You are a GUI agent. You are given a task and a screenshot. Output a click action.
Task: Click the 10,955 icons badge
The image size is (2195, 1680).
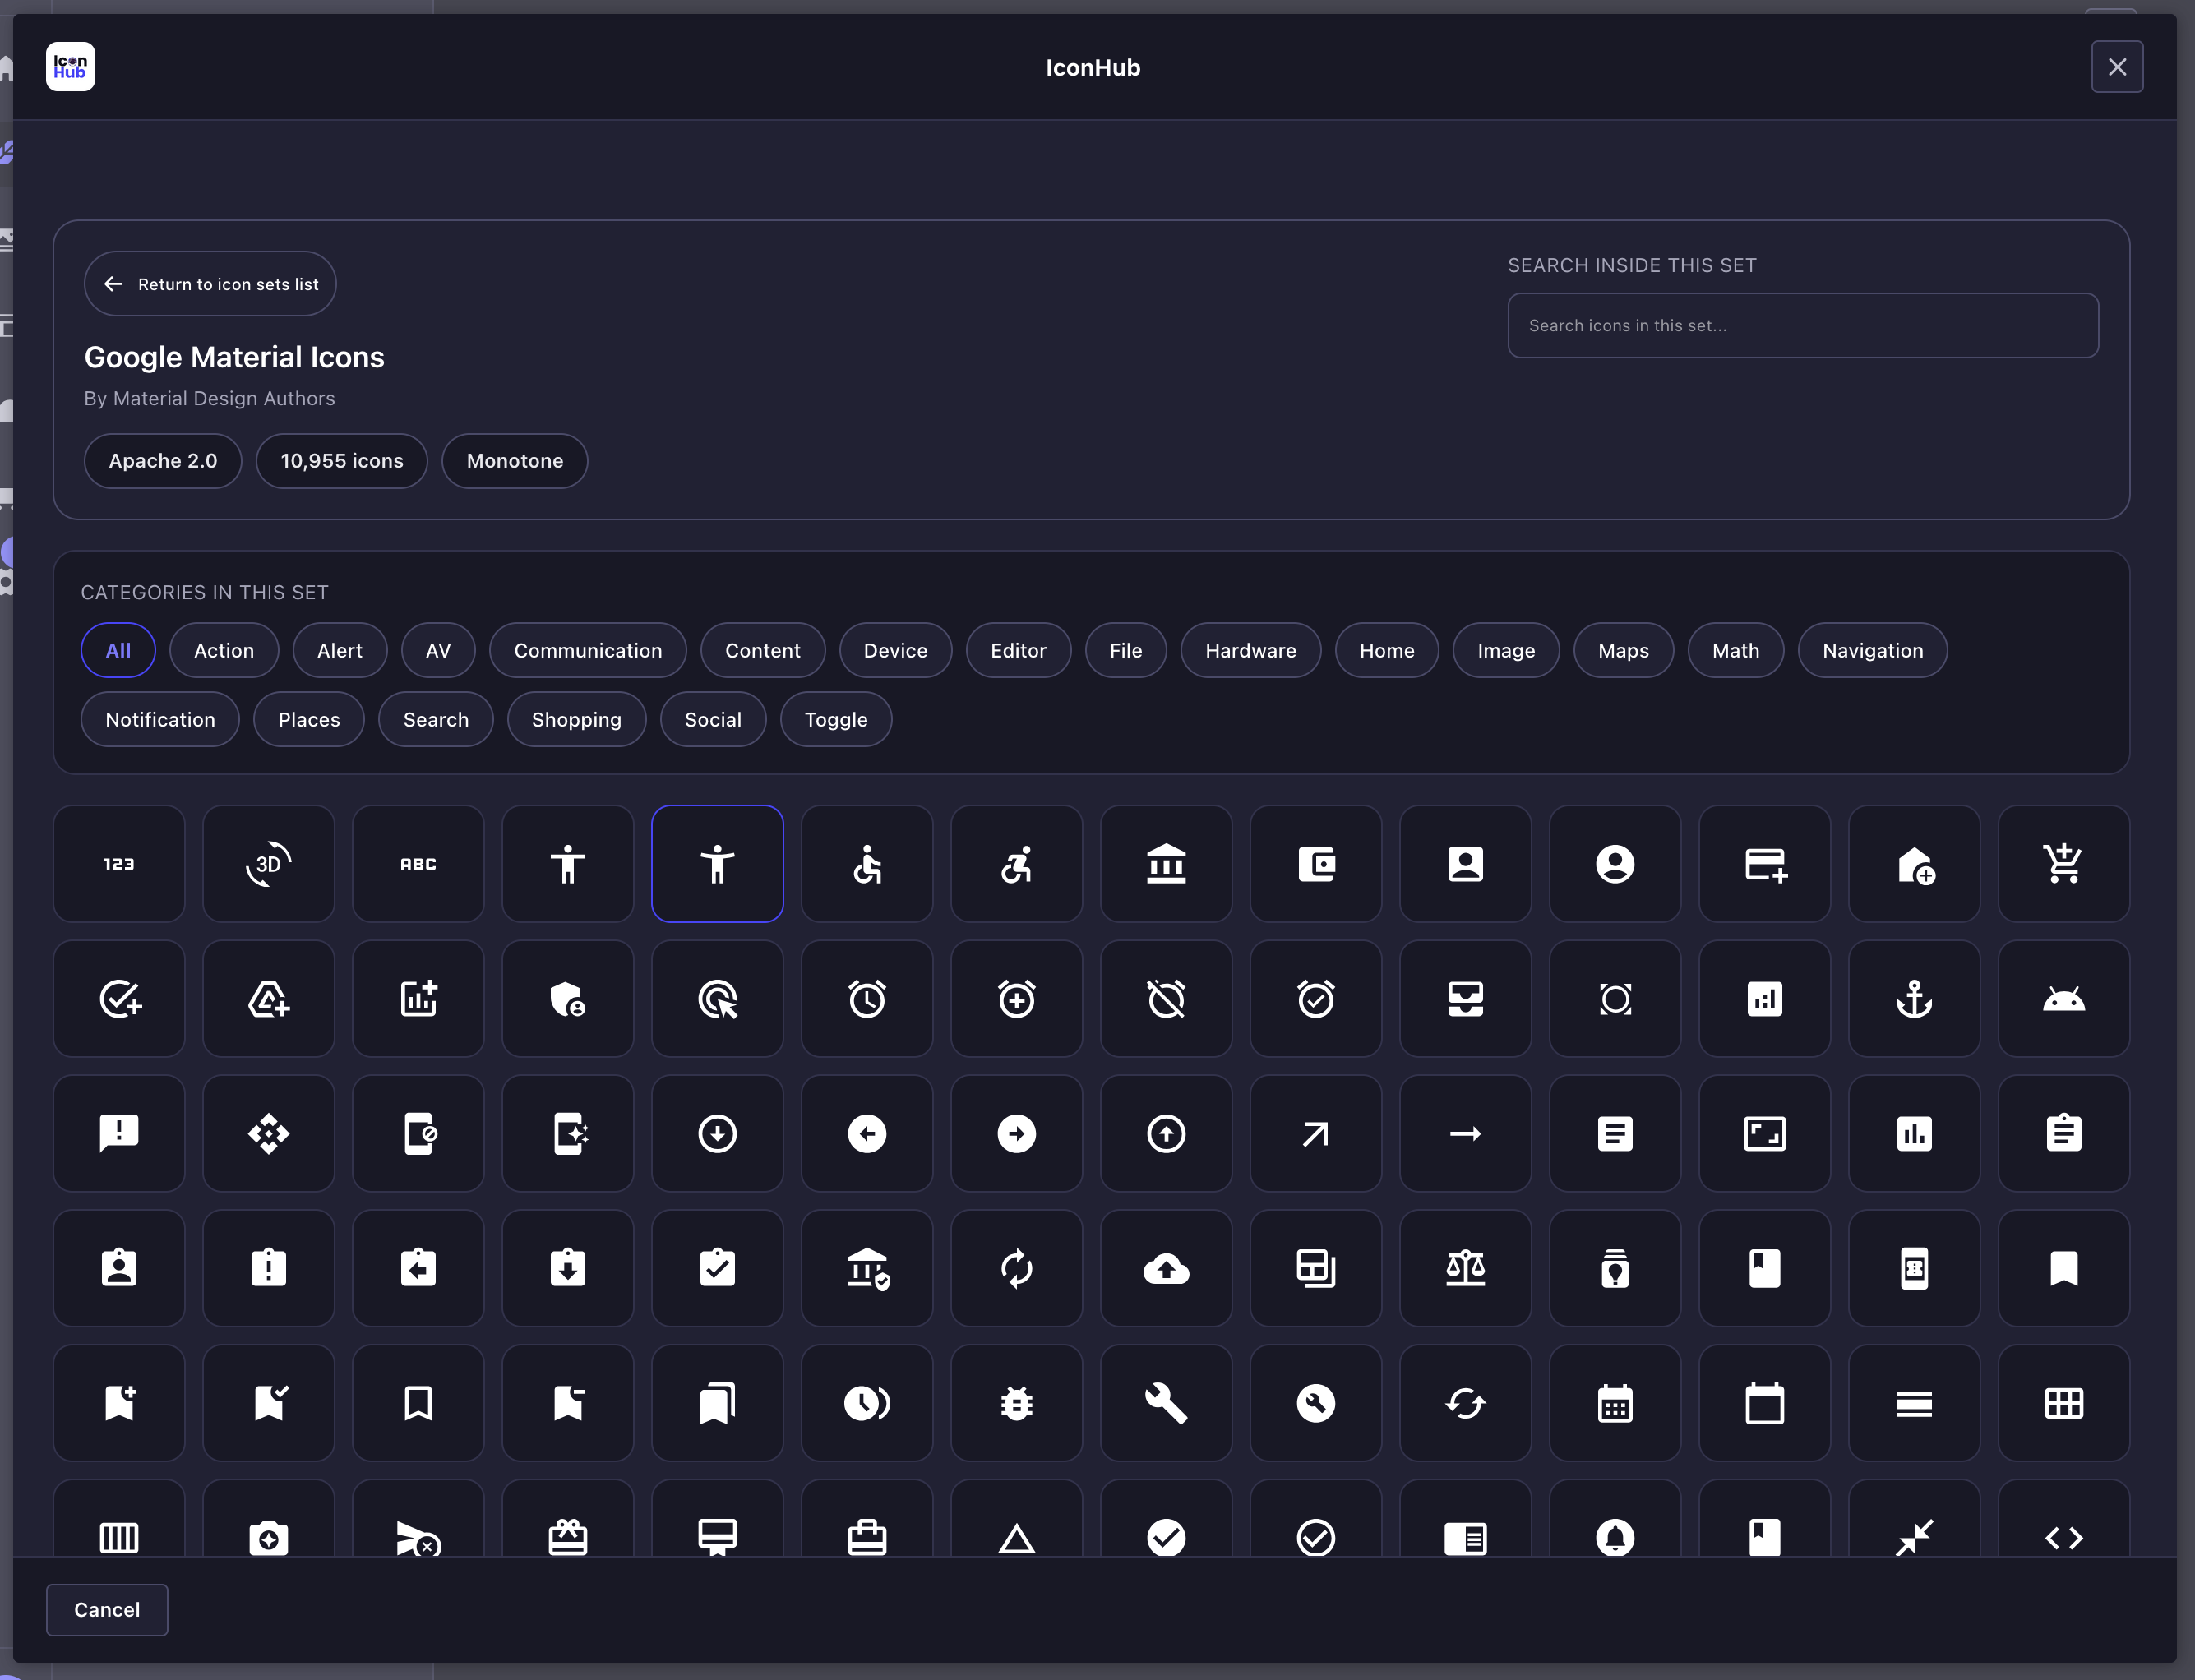click(x=342, y=461)
